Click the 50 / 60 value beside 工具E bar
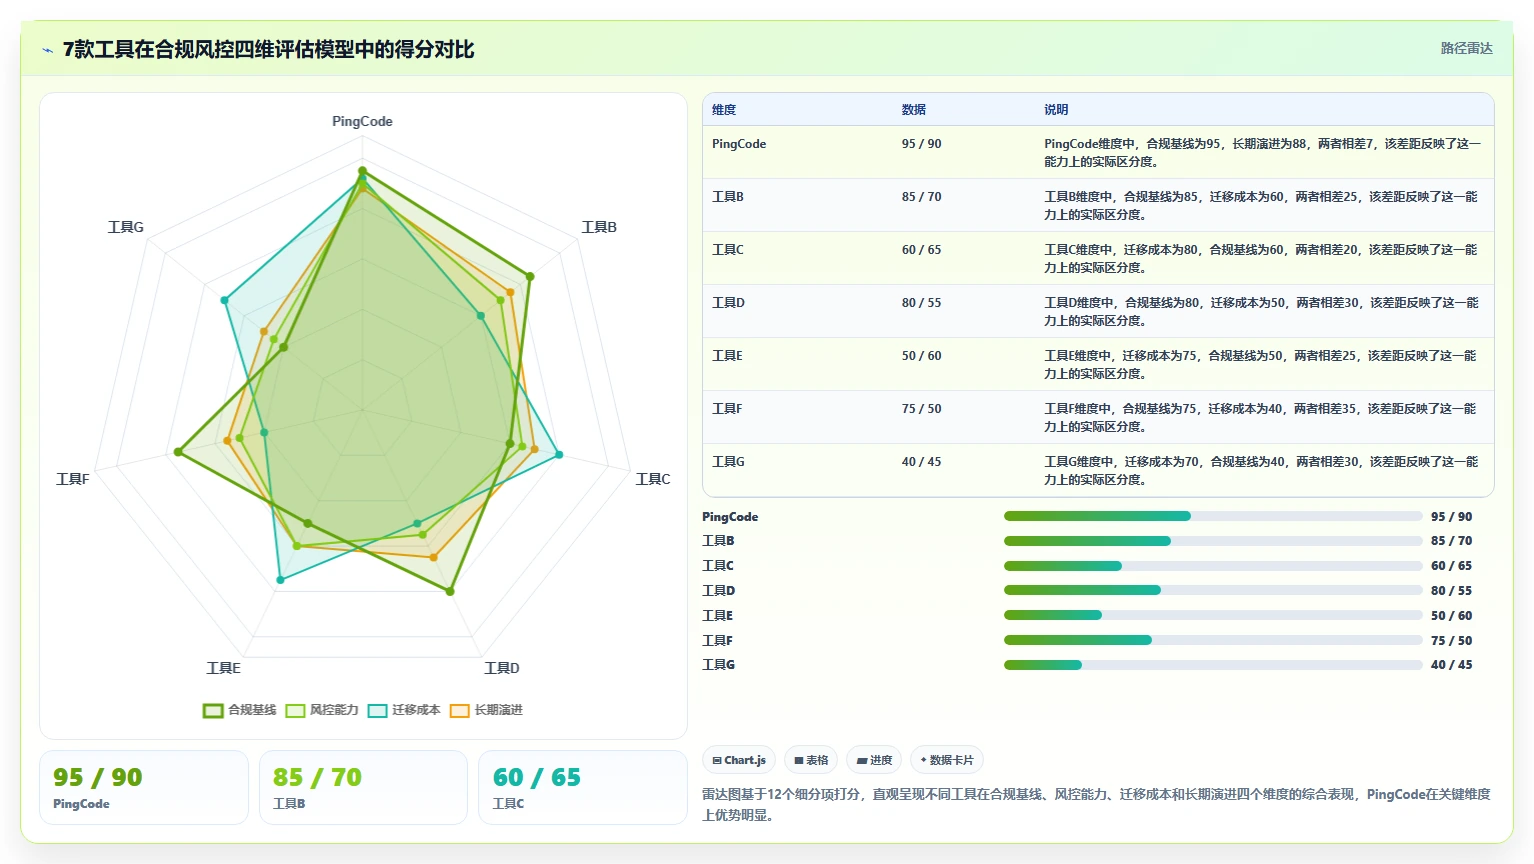 point(1451,616)
